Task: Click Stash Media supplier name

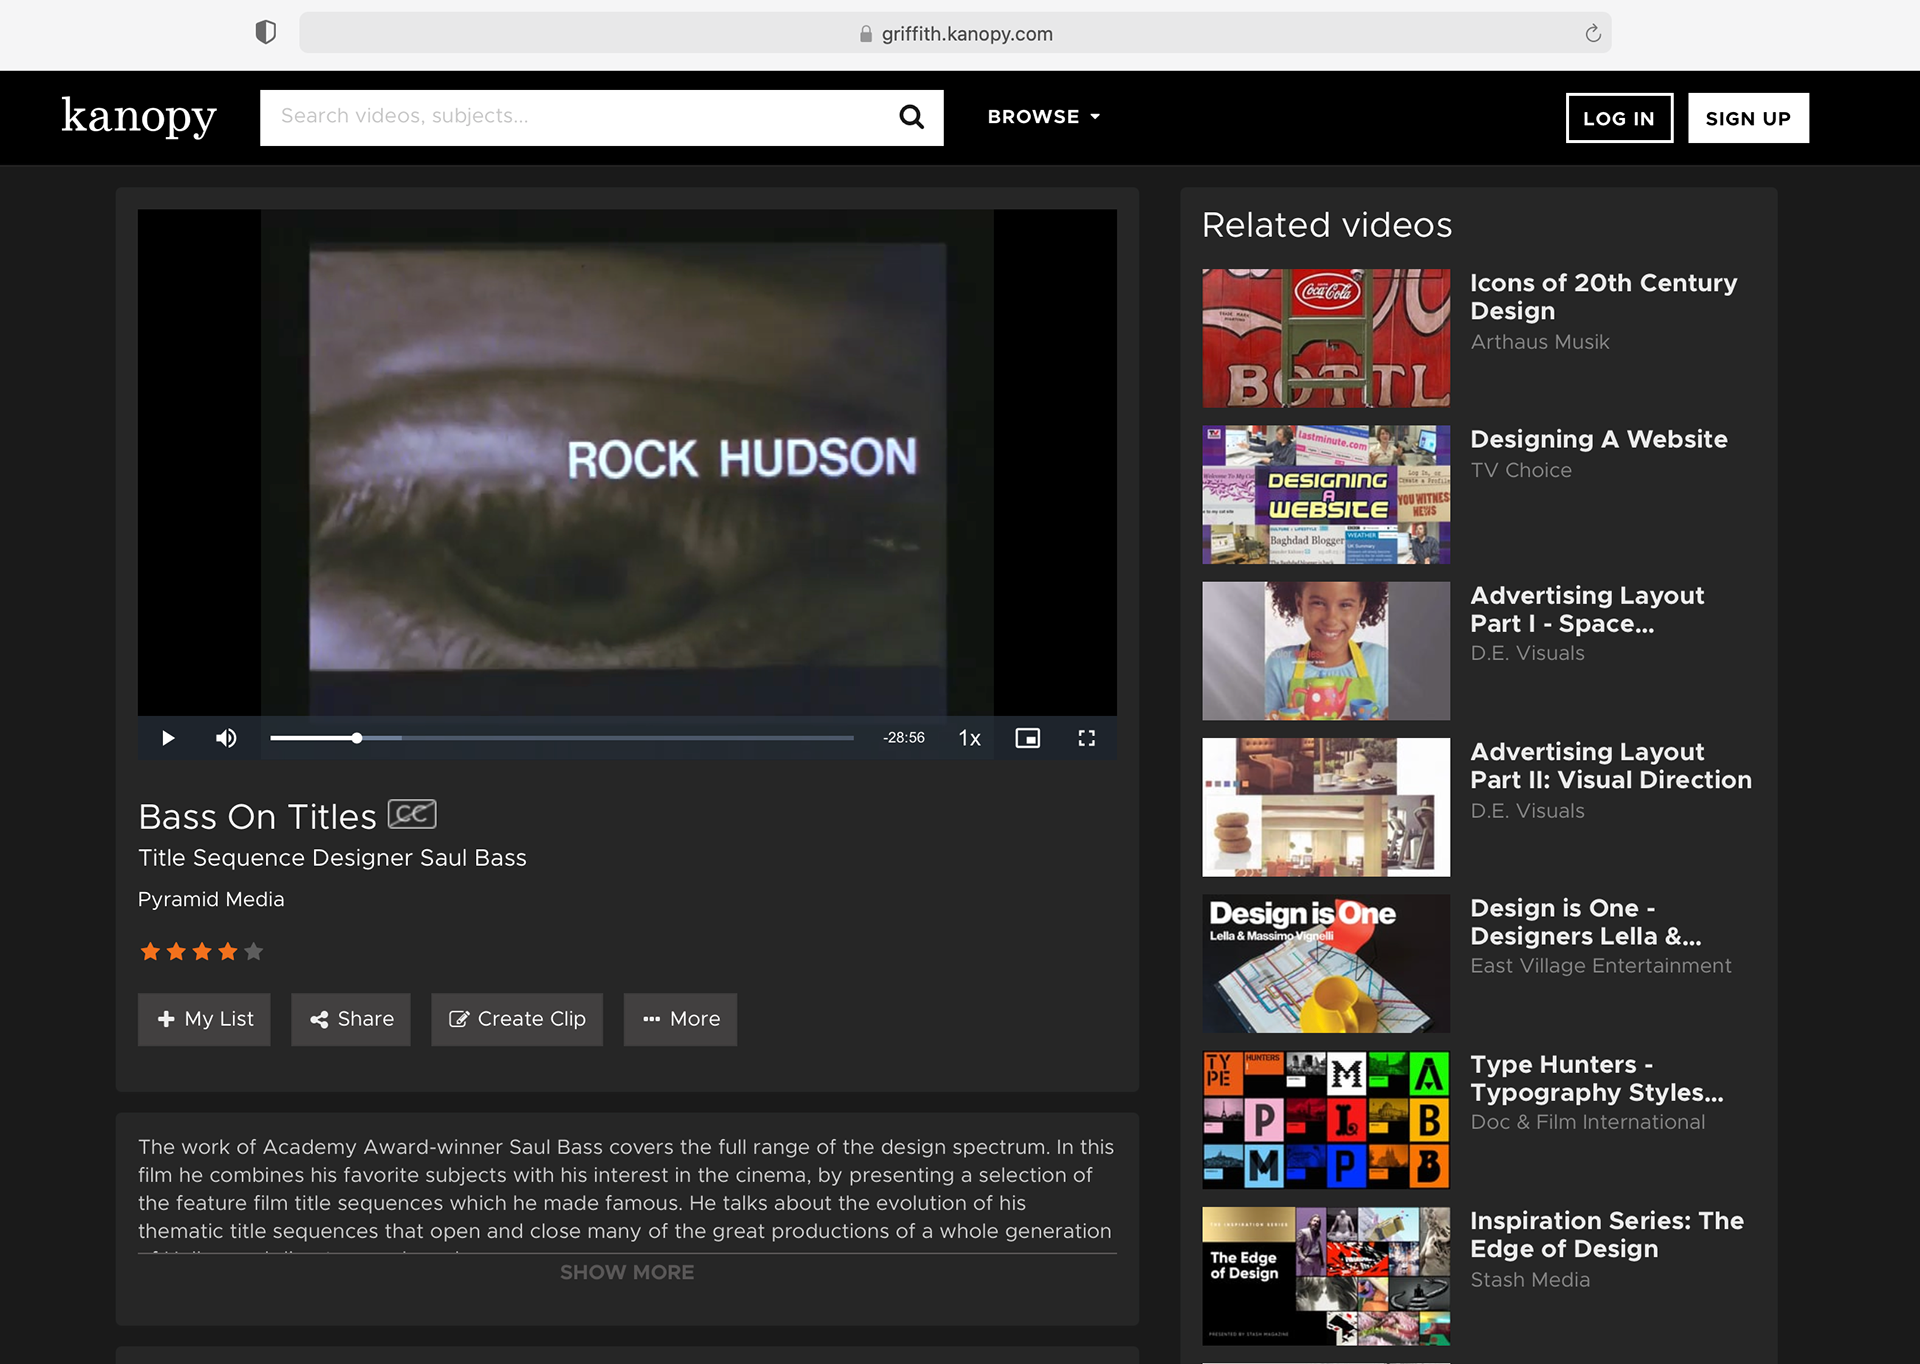Action: tap(1529, 1280)
